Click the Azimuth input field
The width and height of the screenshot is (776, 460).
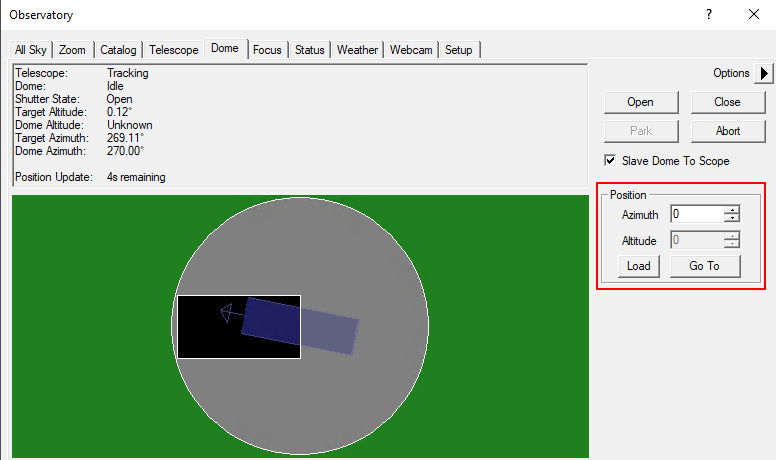[696, 214]
